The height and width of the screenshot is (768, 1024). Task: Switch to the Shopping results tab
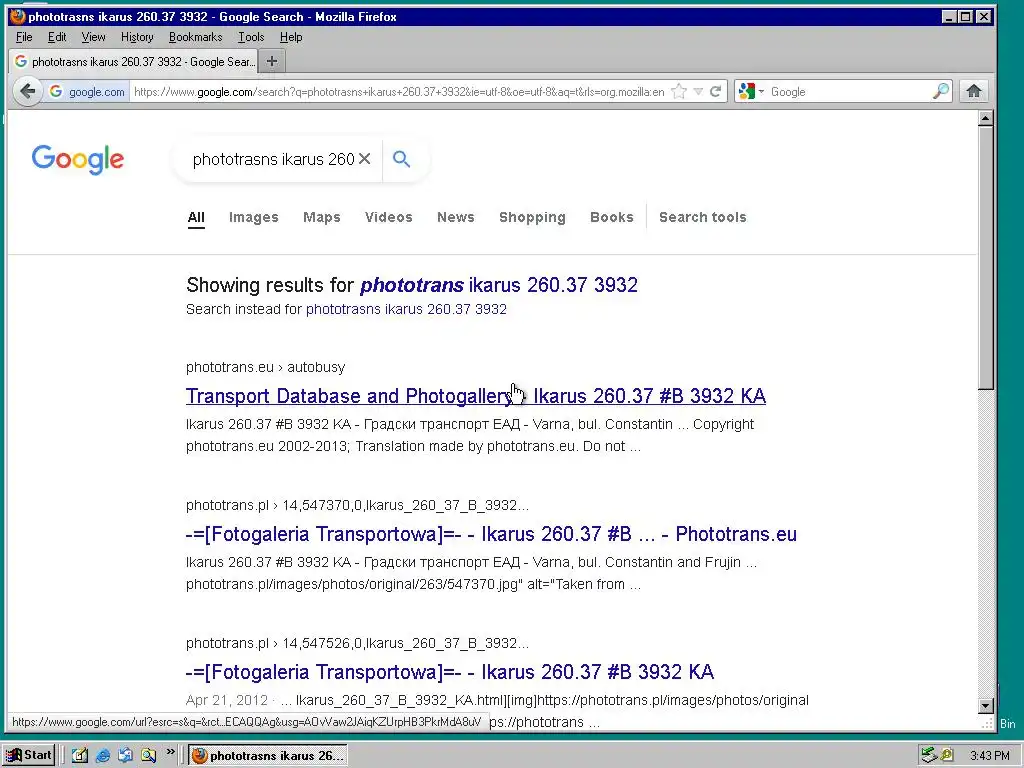[532, 217]
